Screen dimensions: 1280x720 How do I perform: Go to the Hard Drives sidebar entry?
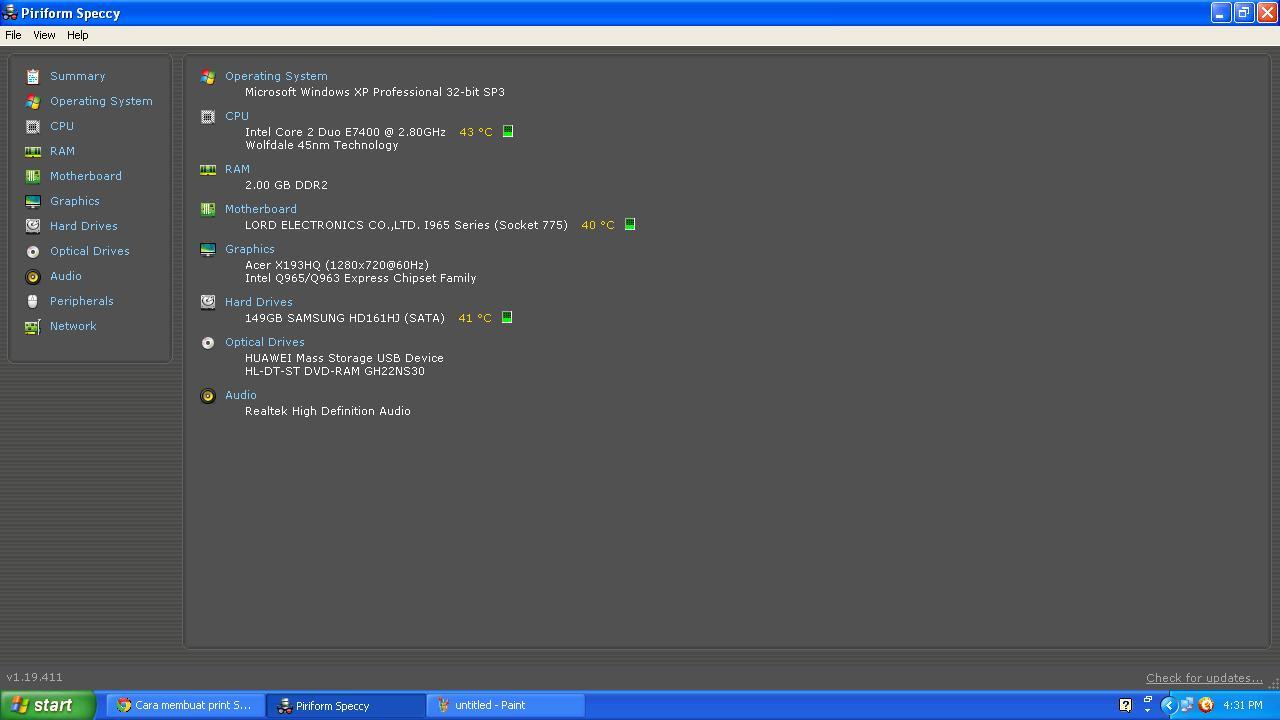click(84, 226)
